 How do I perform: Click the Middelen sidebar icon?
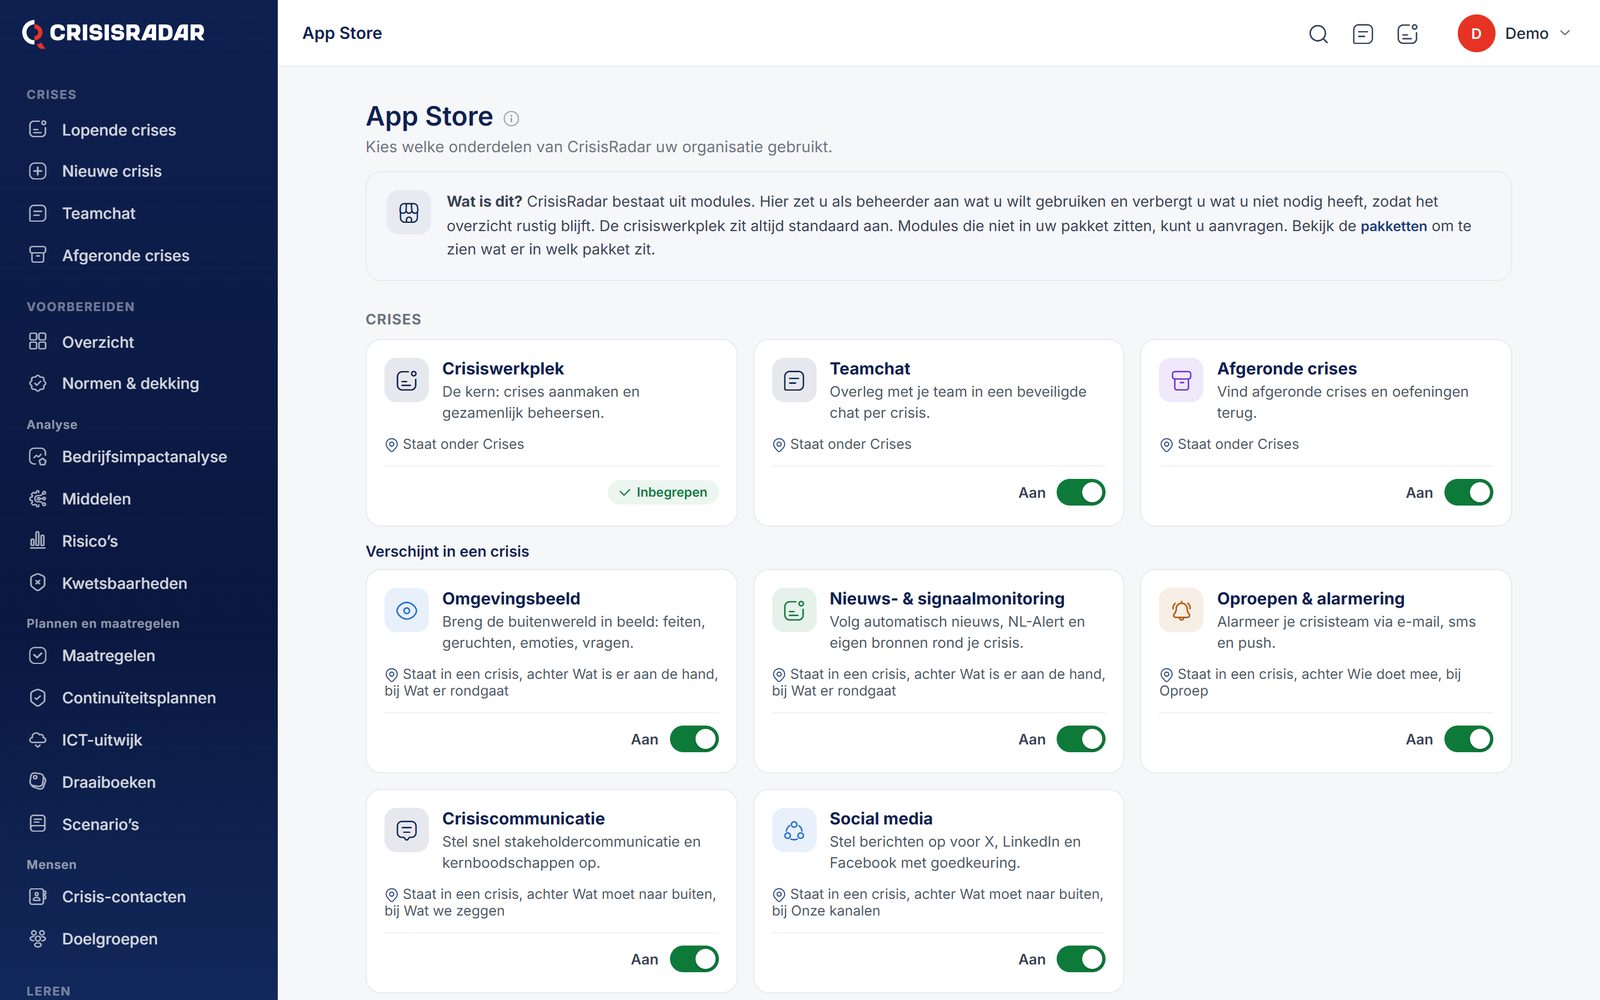(38, 499)
